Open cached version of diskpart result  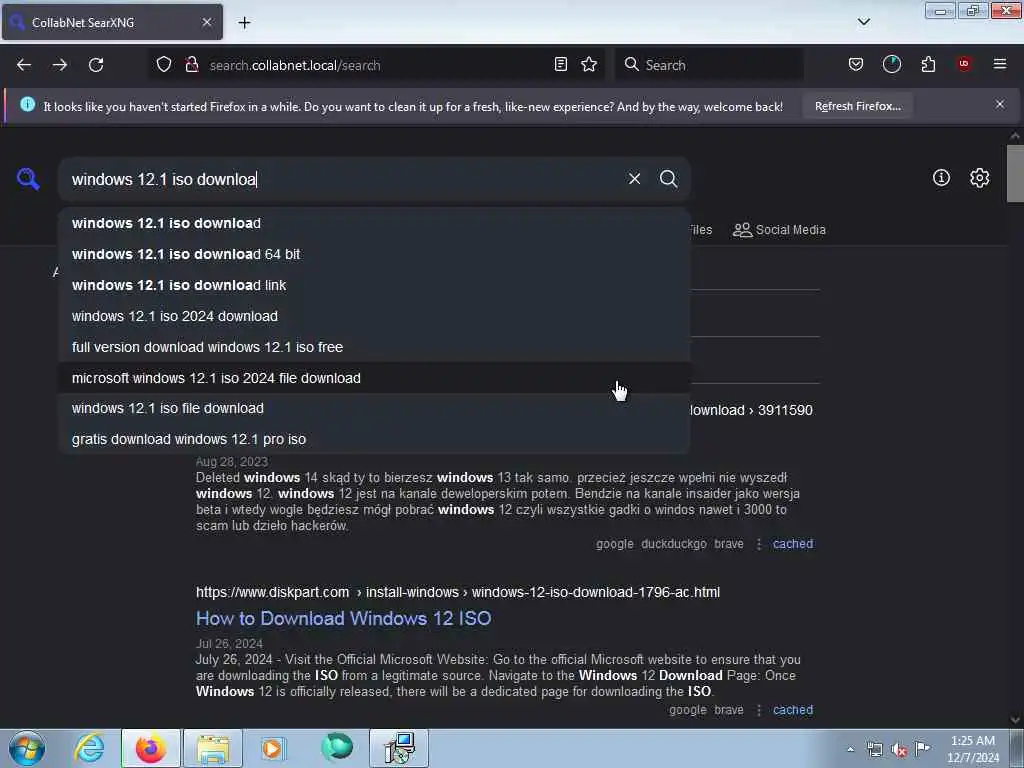pos(793,710)
